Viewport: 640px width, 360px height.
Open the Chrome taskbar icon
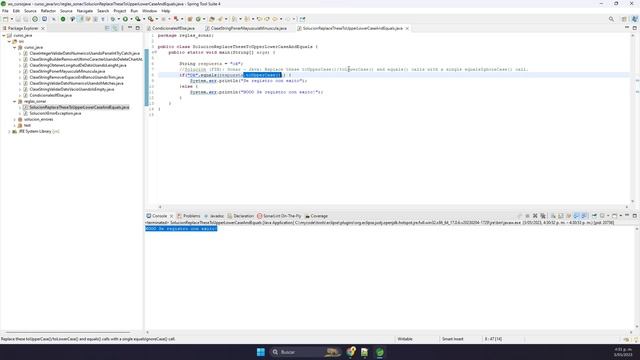point(351,352)
